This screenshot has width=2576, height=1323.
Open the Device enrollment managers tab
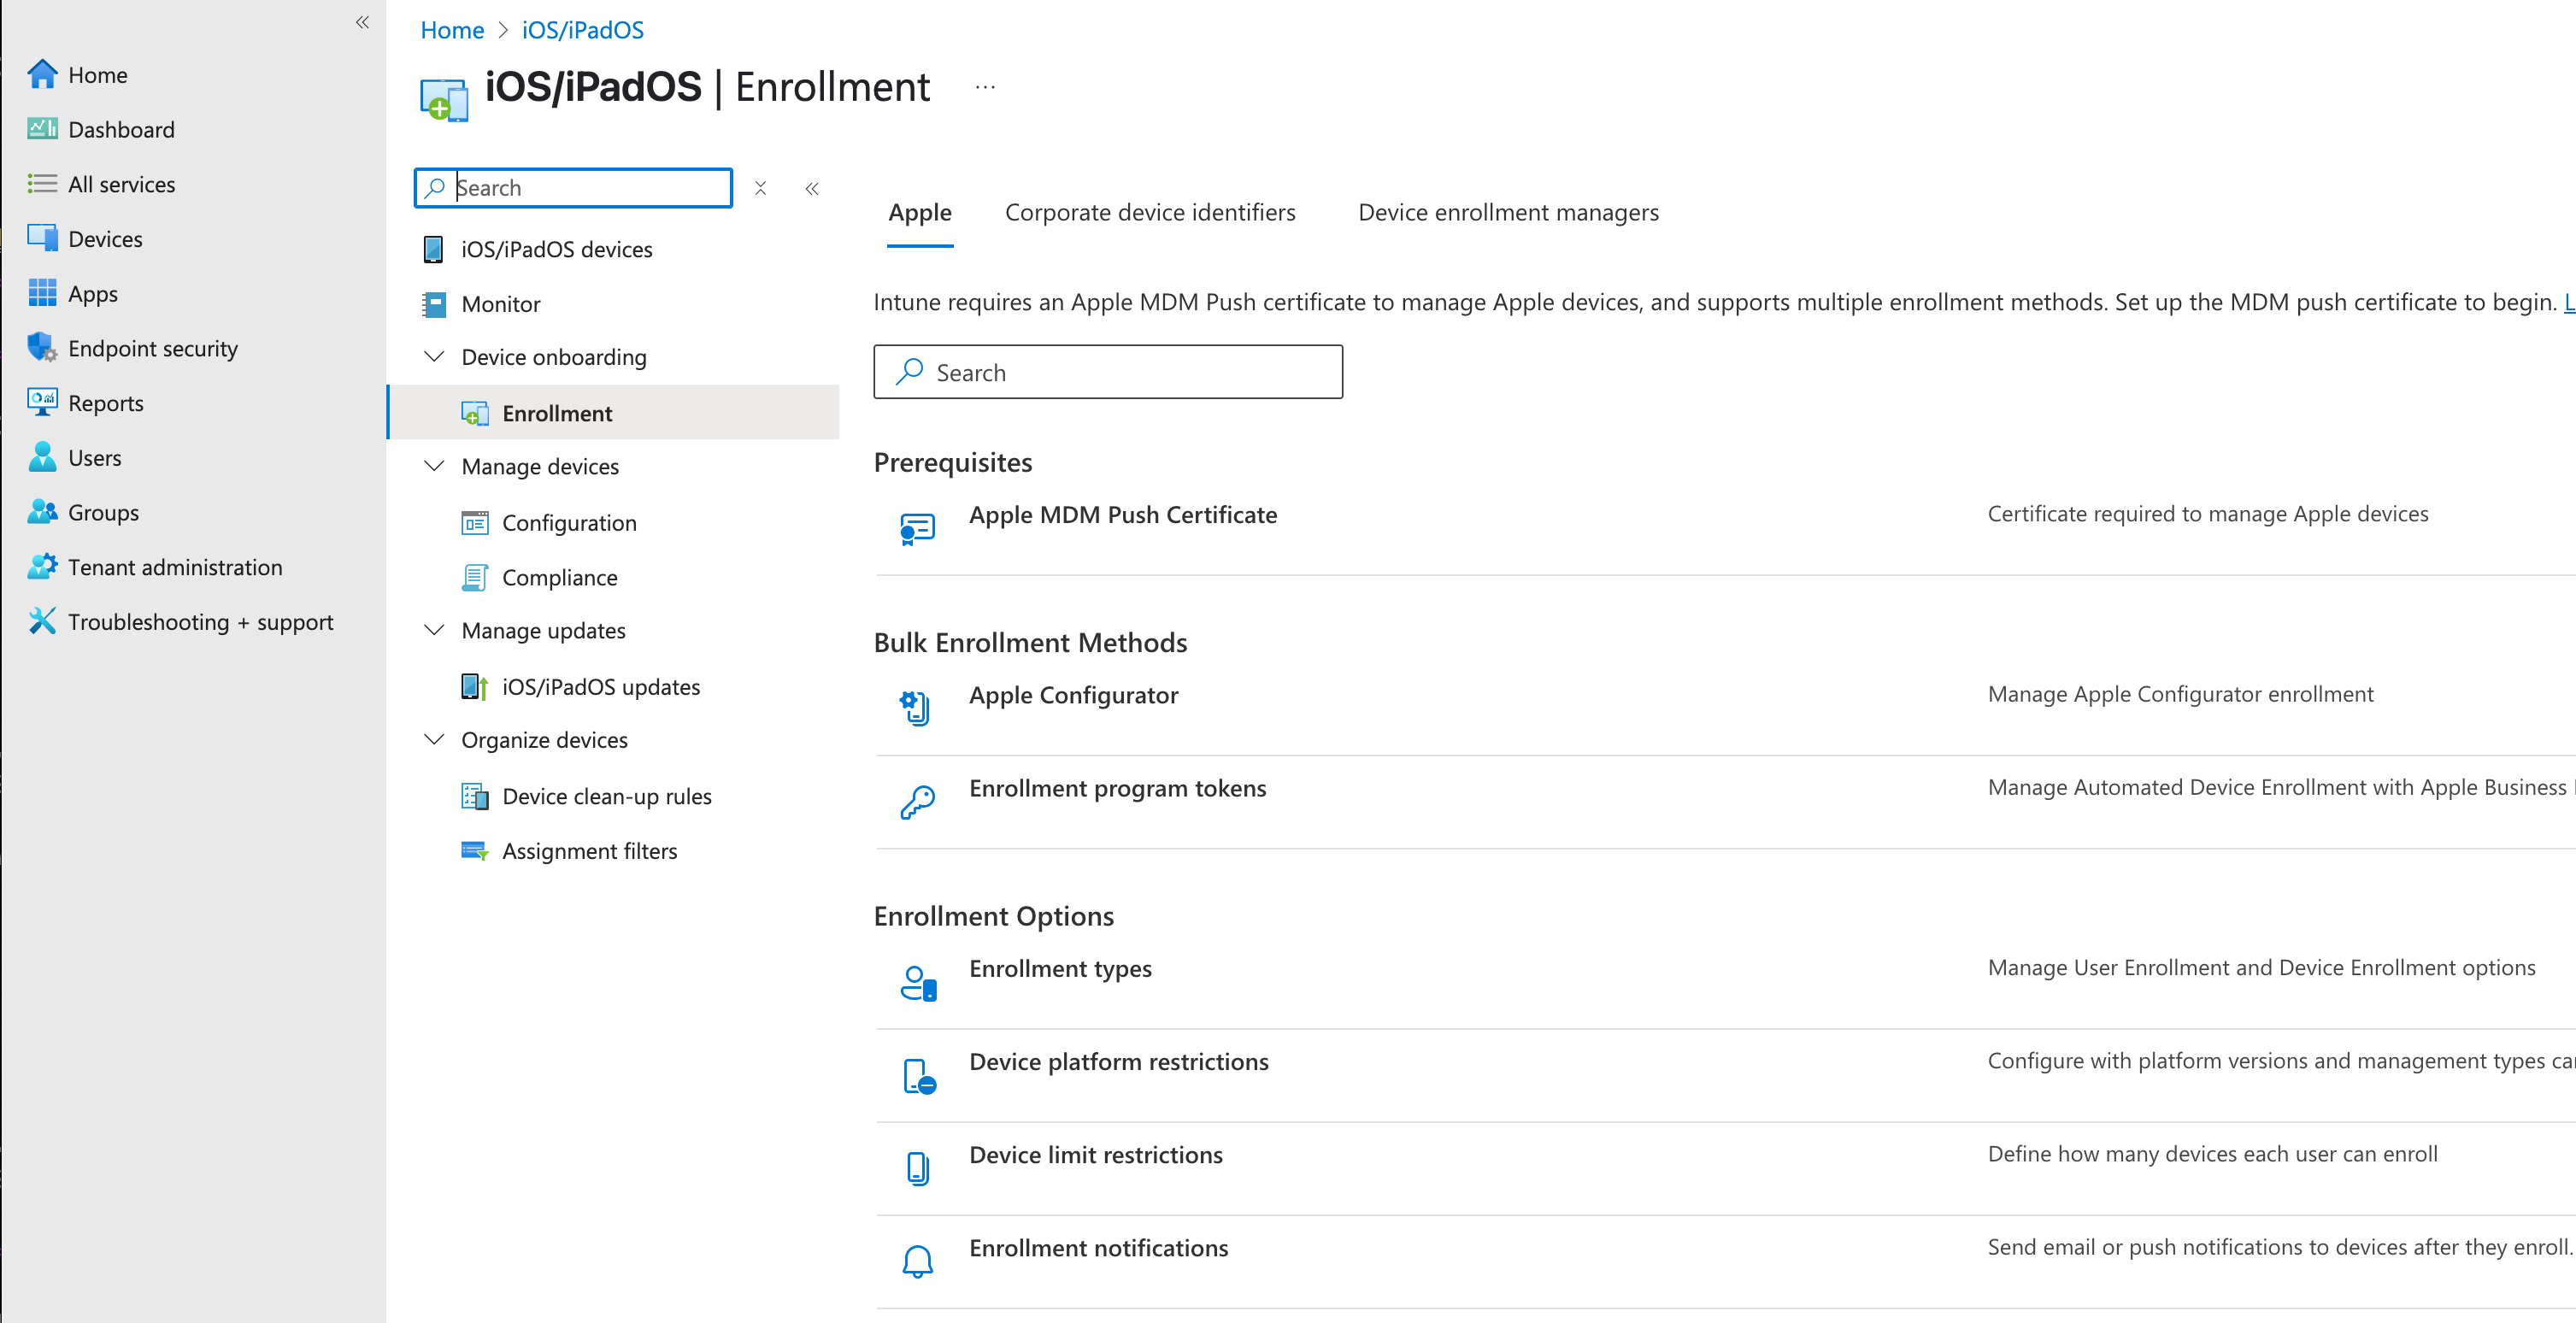[x=1507, y=212]
